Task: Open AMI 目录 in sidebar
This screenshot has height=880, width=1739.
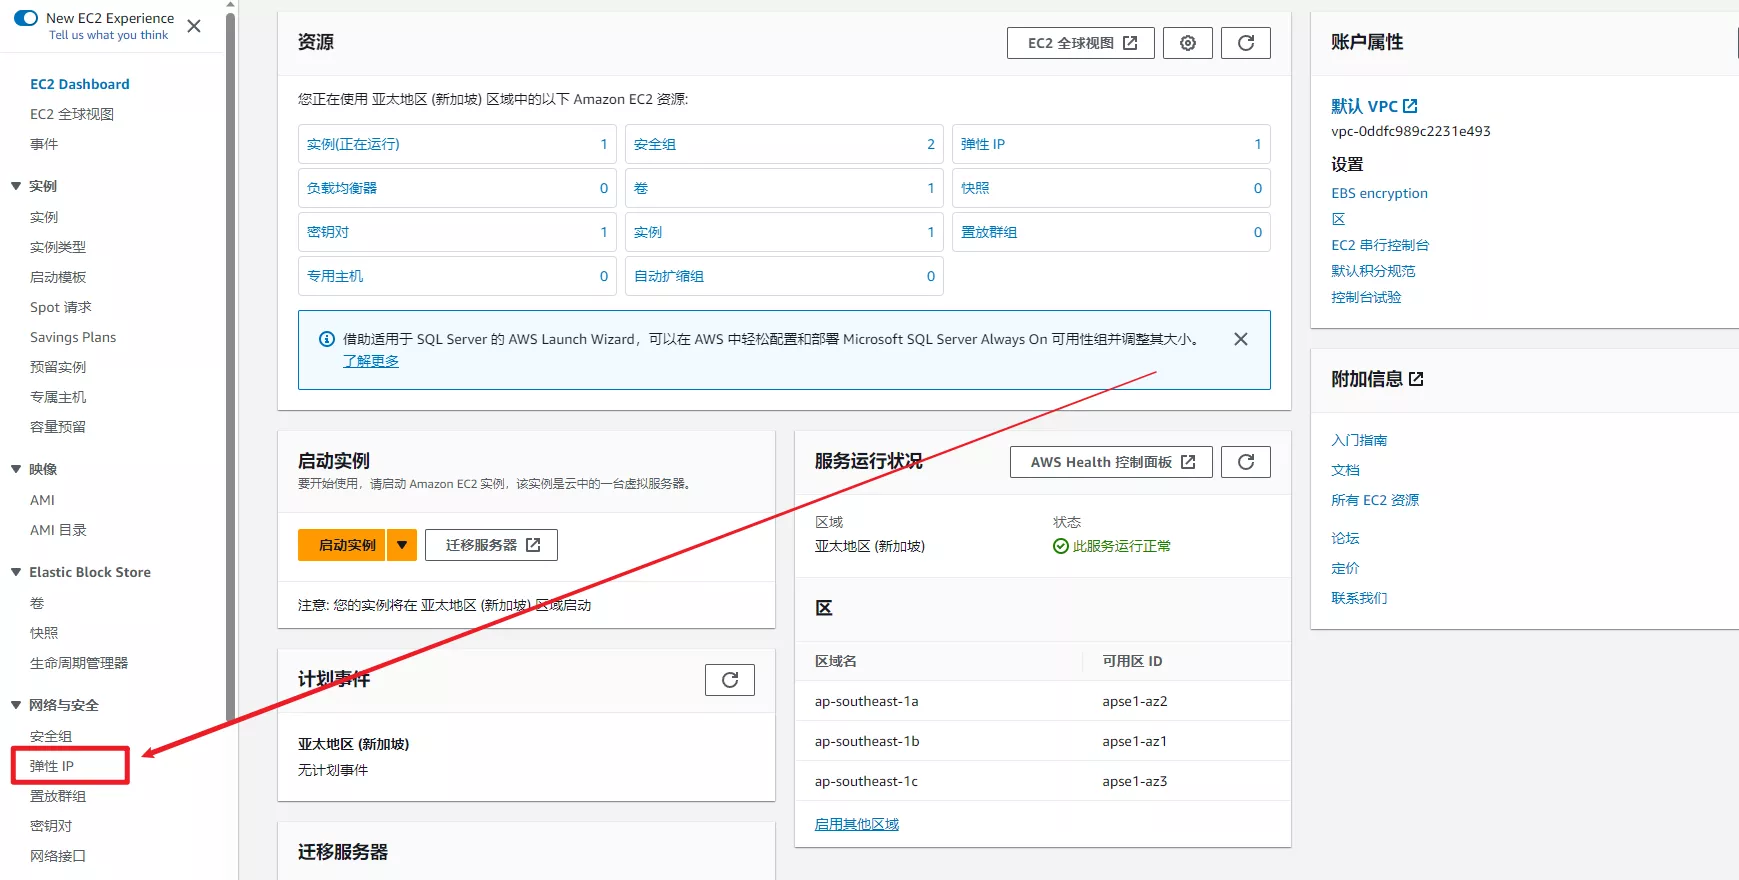Action: pos(58,530)
